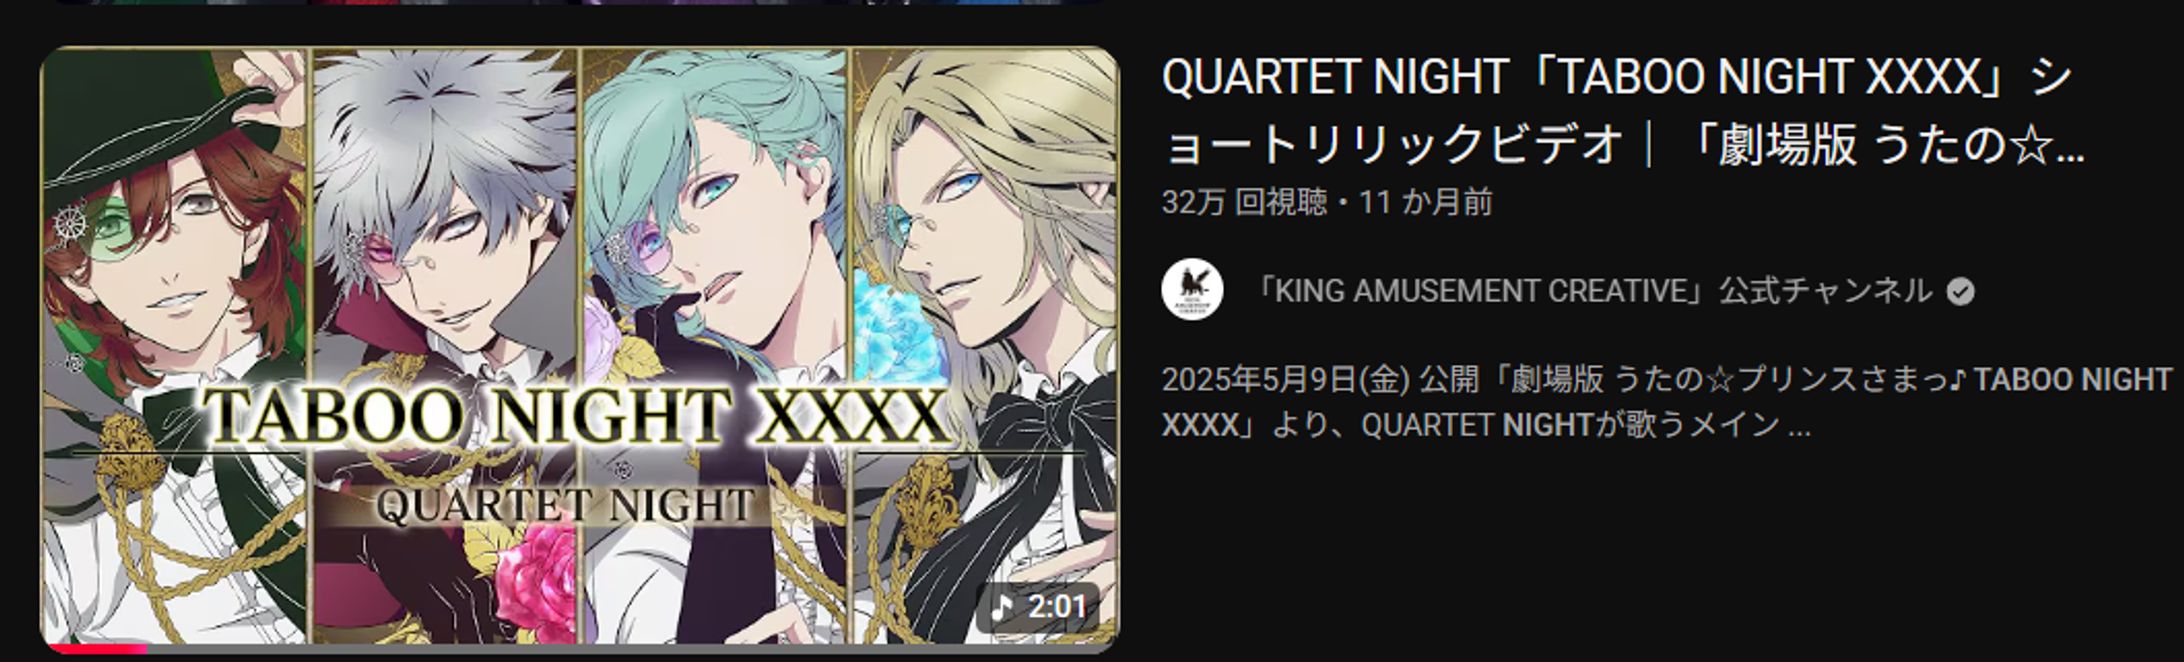Open the QUARTET NIGHT TABOO NIGHT XXXX video title
The image size is (2184, 662).
1624,110
